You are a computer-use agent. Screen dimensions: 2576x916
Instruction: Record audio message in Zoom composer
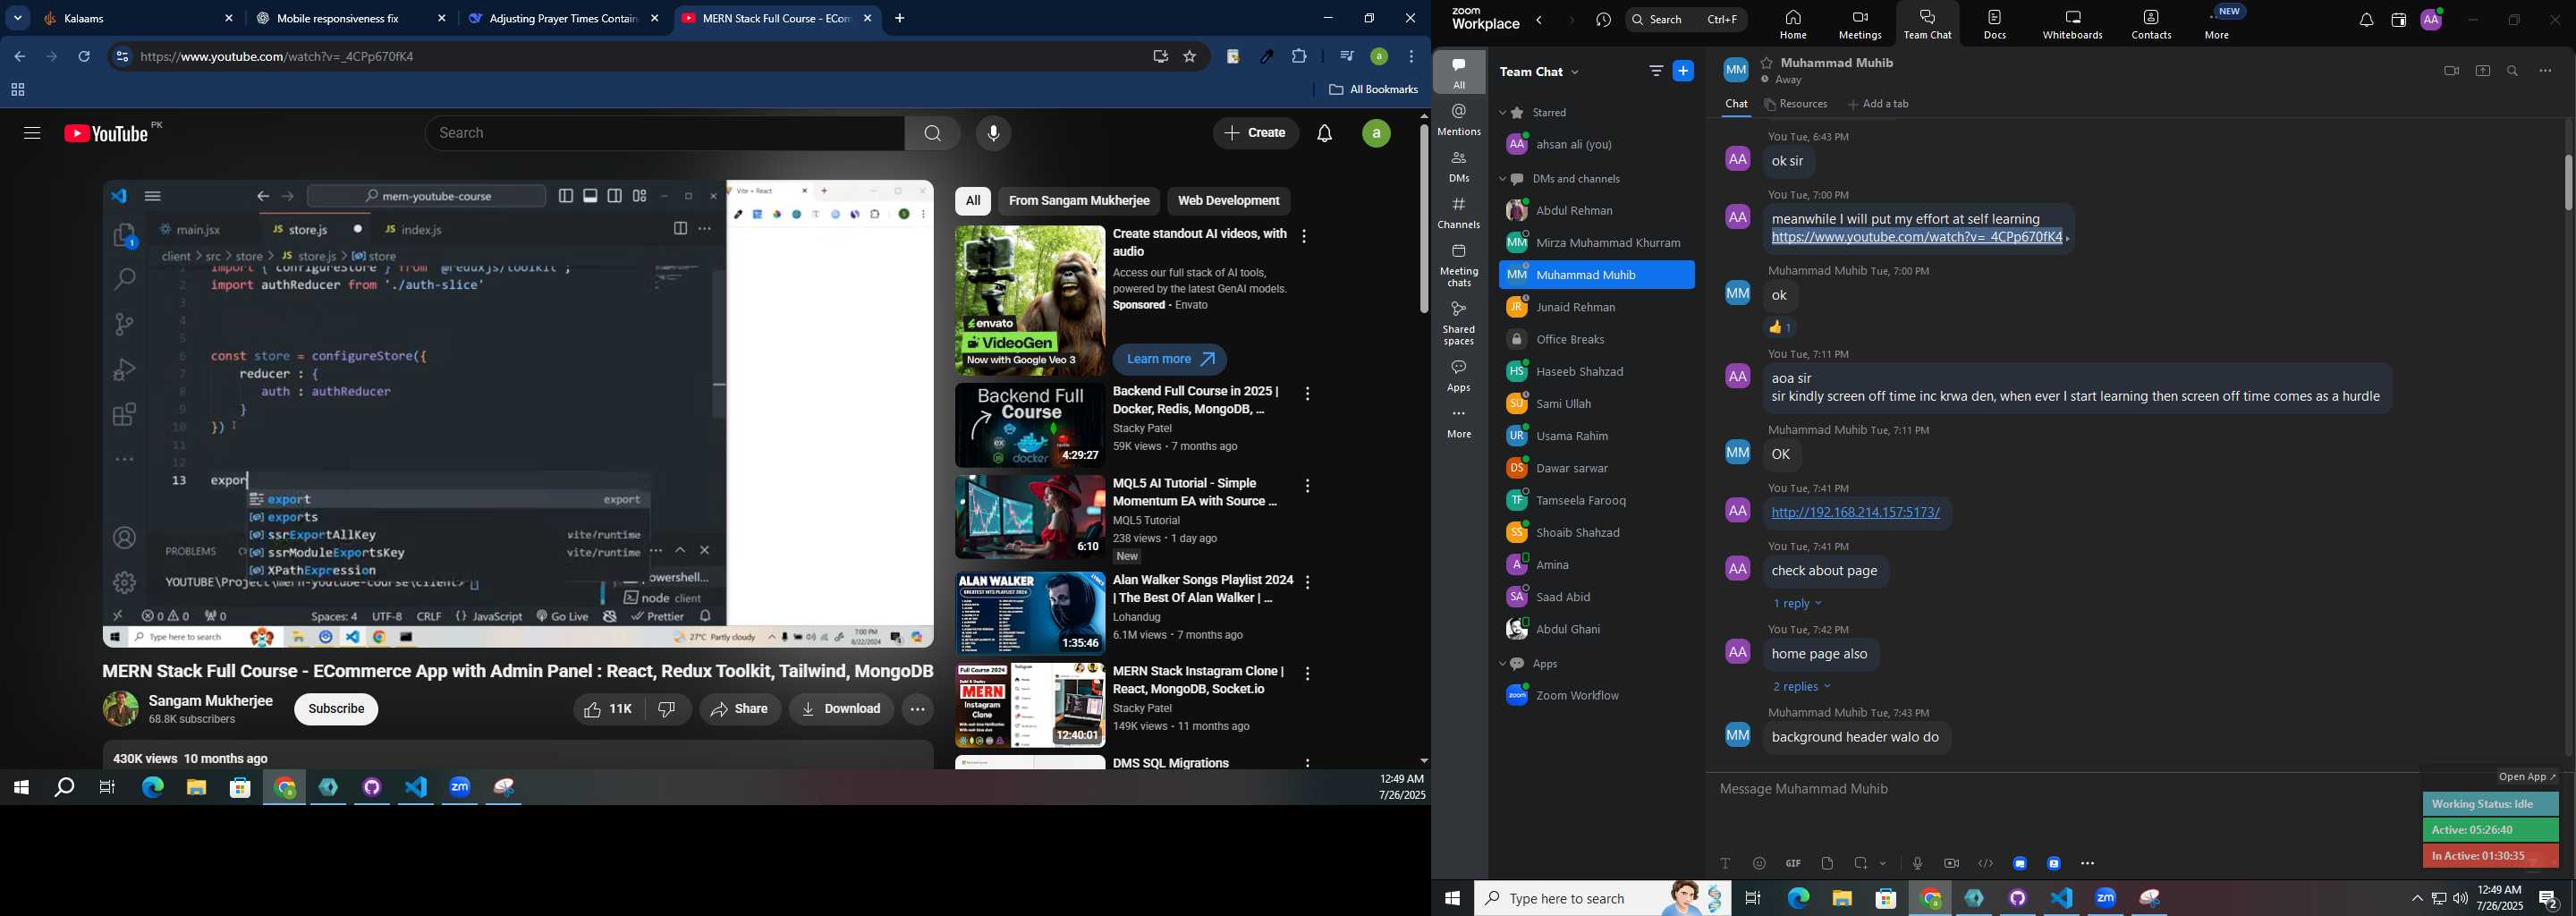(1917, 863)
